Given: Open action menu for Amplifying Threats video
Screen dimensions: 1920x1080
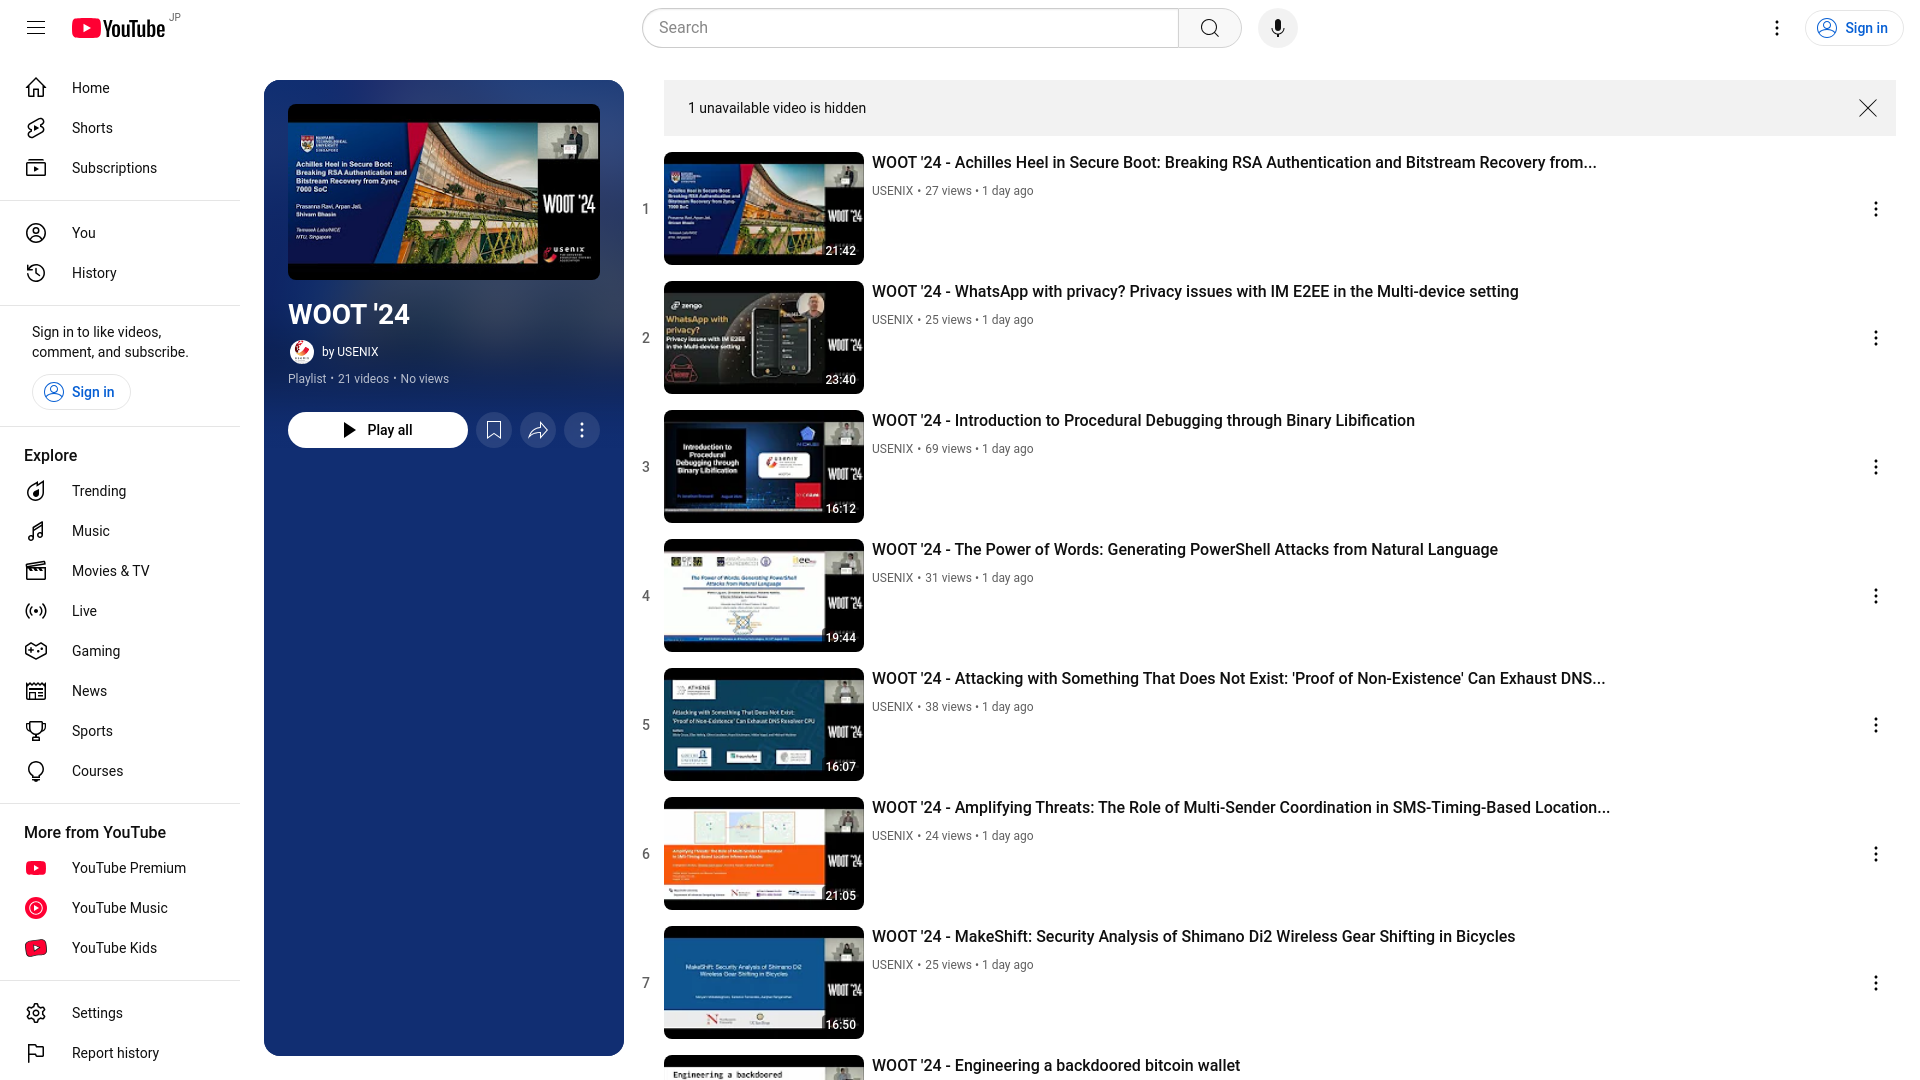Looking at the screenshot, I should click(1876, 854).
